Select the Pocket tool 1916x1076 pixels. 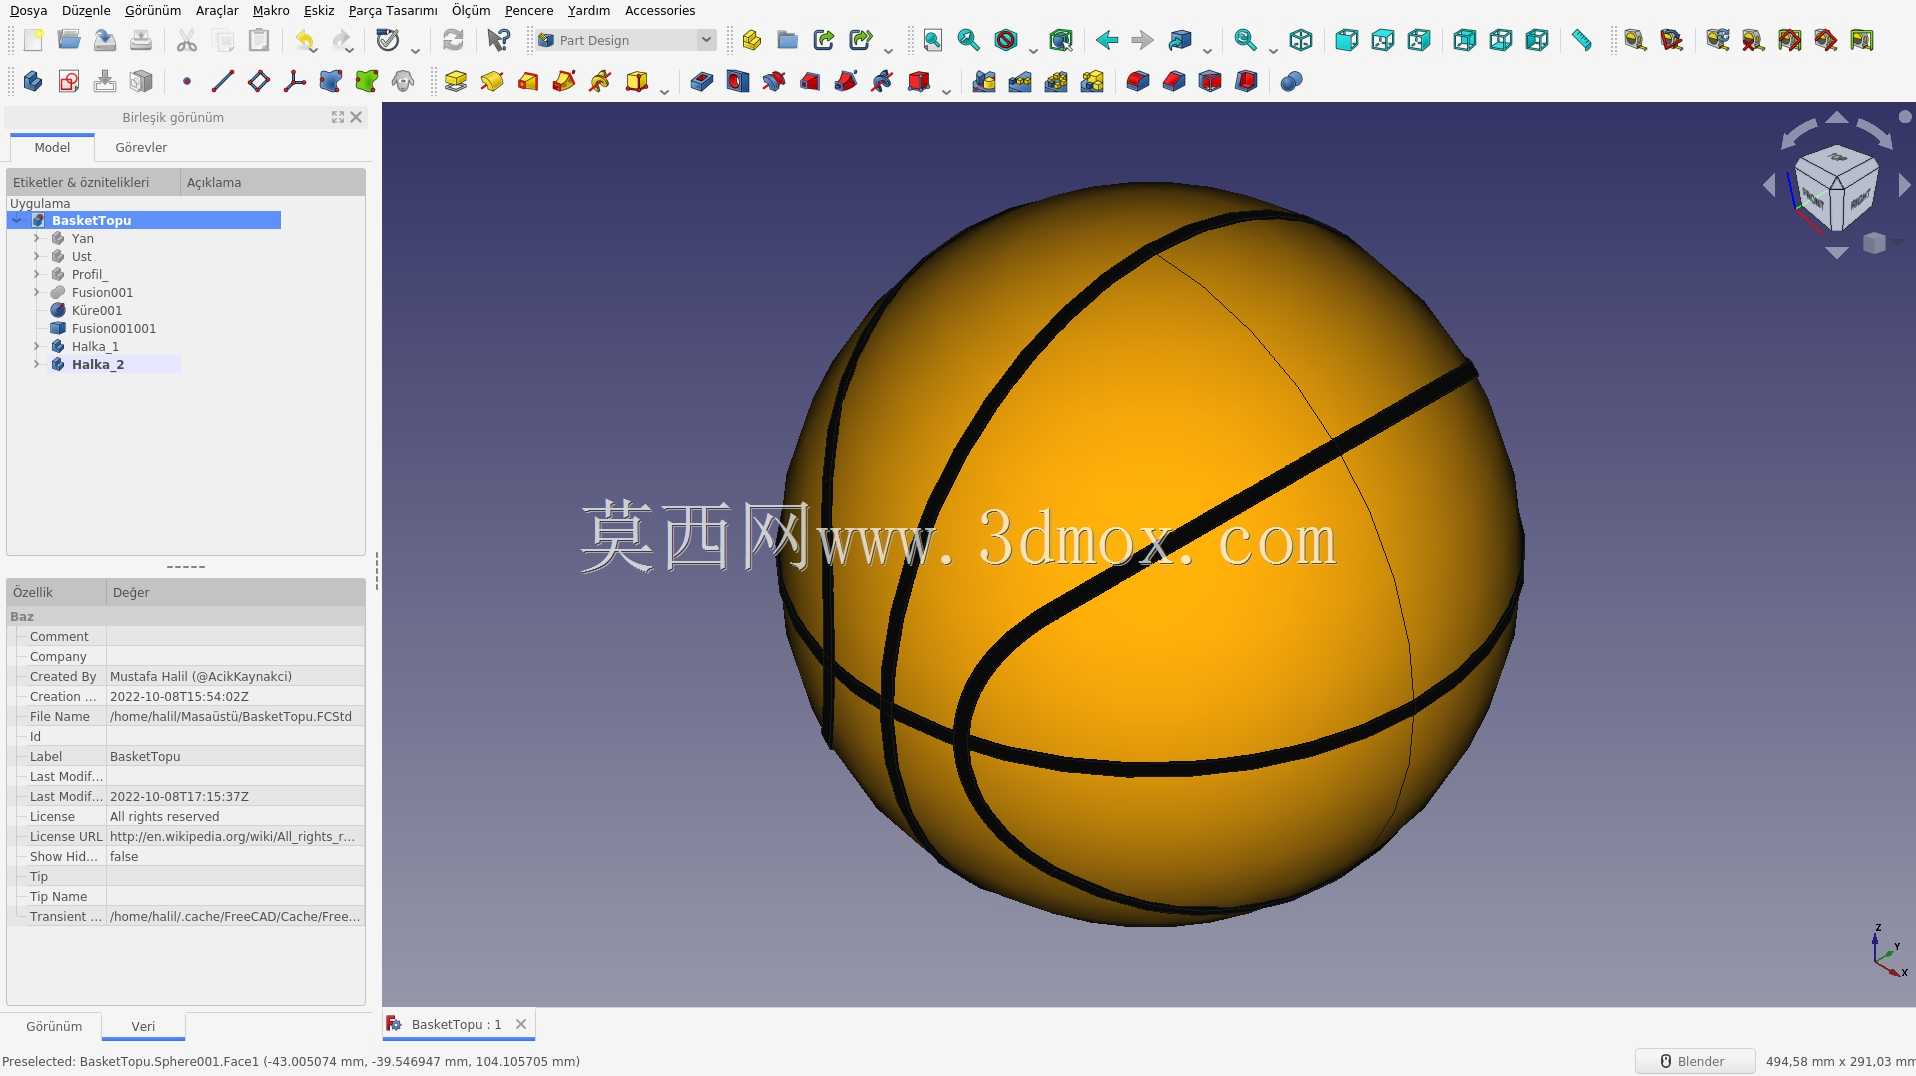702,81
